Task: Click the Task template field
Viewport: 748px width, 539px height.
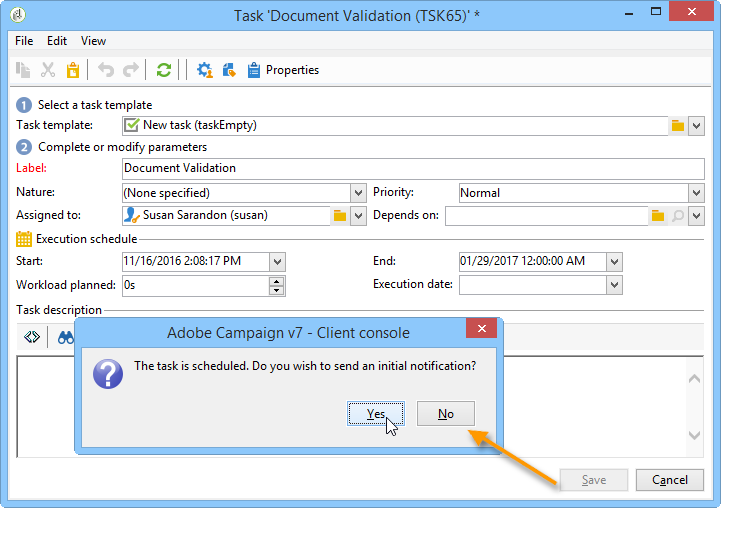Action: pos(395,126)
